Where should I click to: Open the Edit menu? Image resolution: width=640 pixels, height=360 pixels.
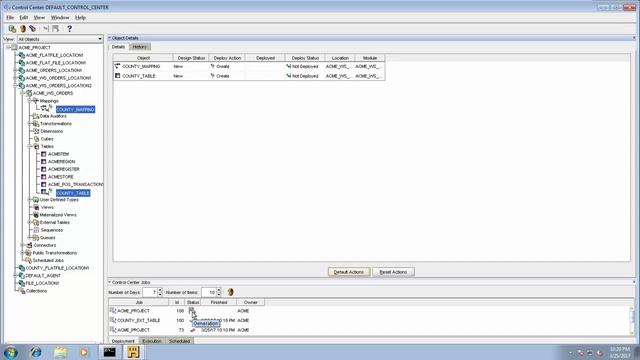pyautogui.click(x=24, y=18)
